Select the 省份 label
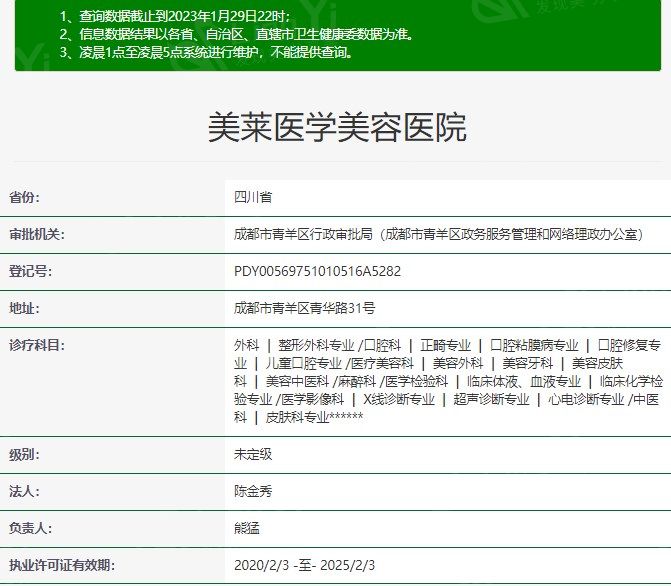This screenshot has height=586, width=671. click(x=24, y=197)
